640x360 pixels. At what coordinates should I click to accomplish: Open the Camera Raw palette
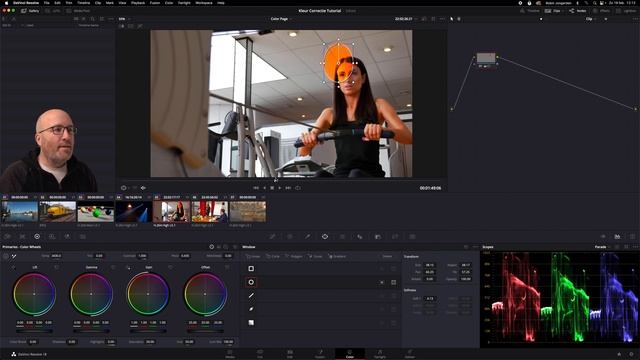coord(7,236)
